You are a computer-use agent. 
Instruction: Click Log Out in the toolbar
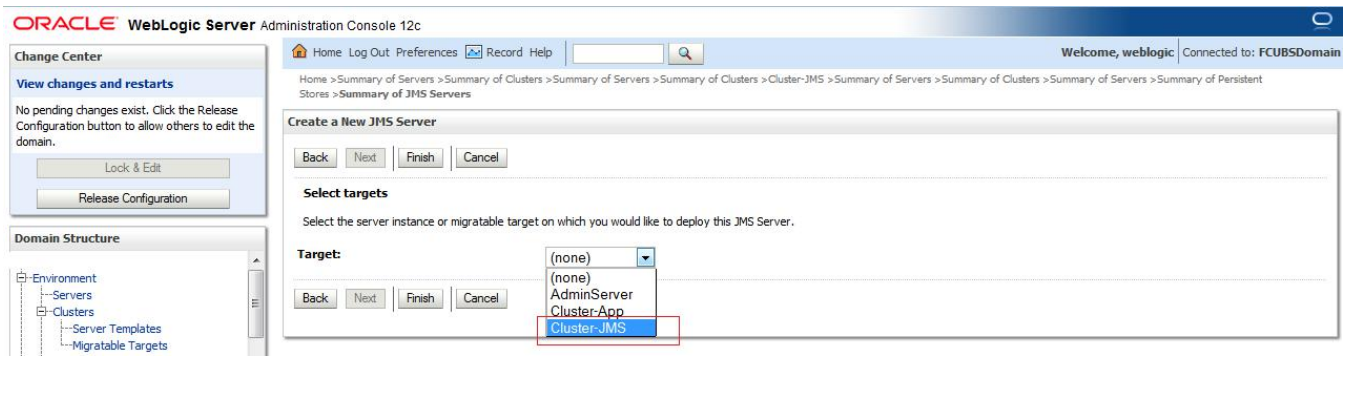pyautogui.click(x=368, y=52)
